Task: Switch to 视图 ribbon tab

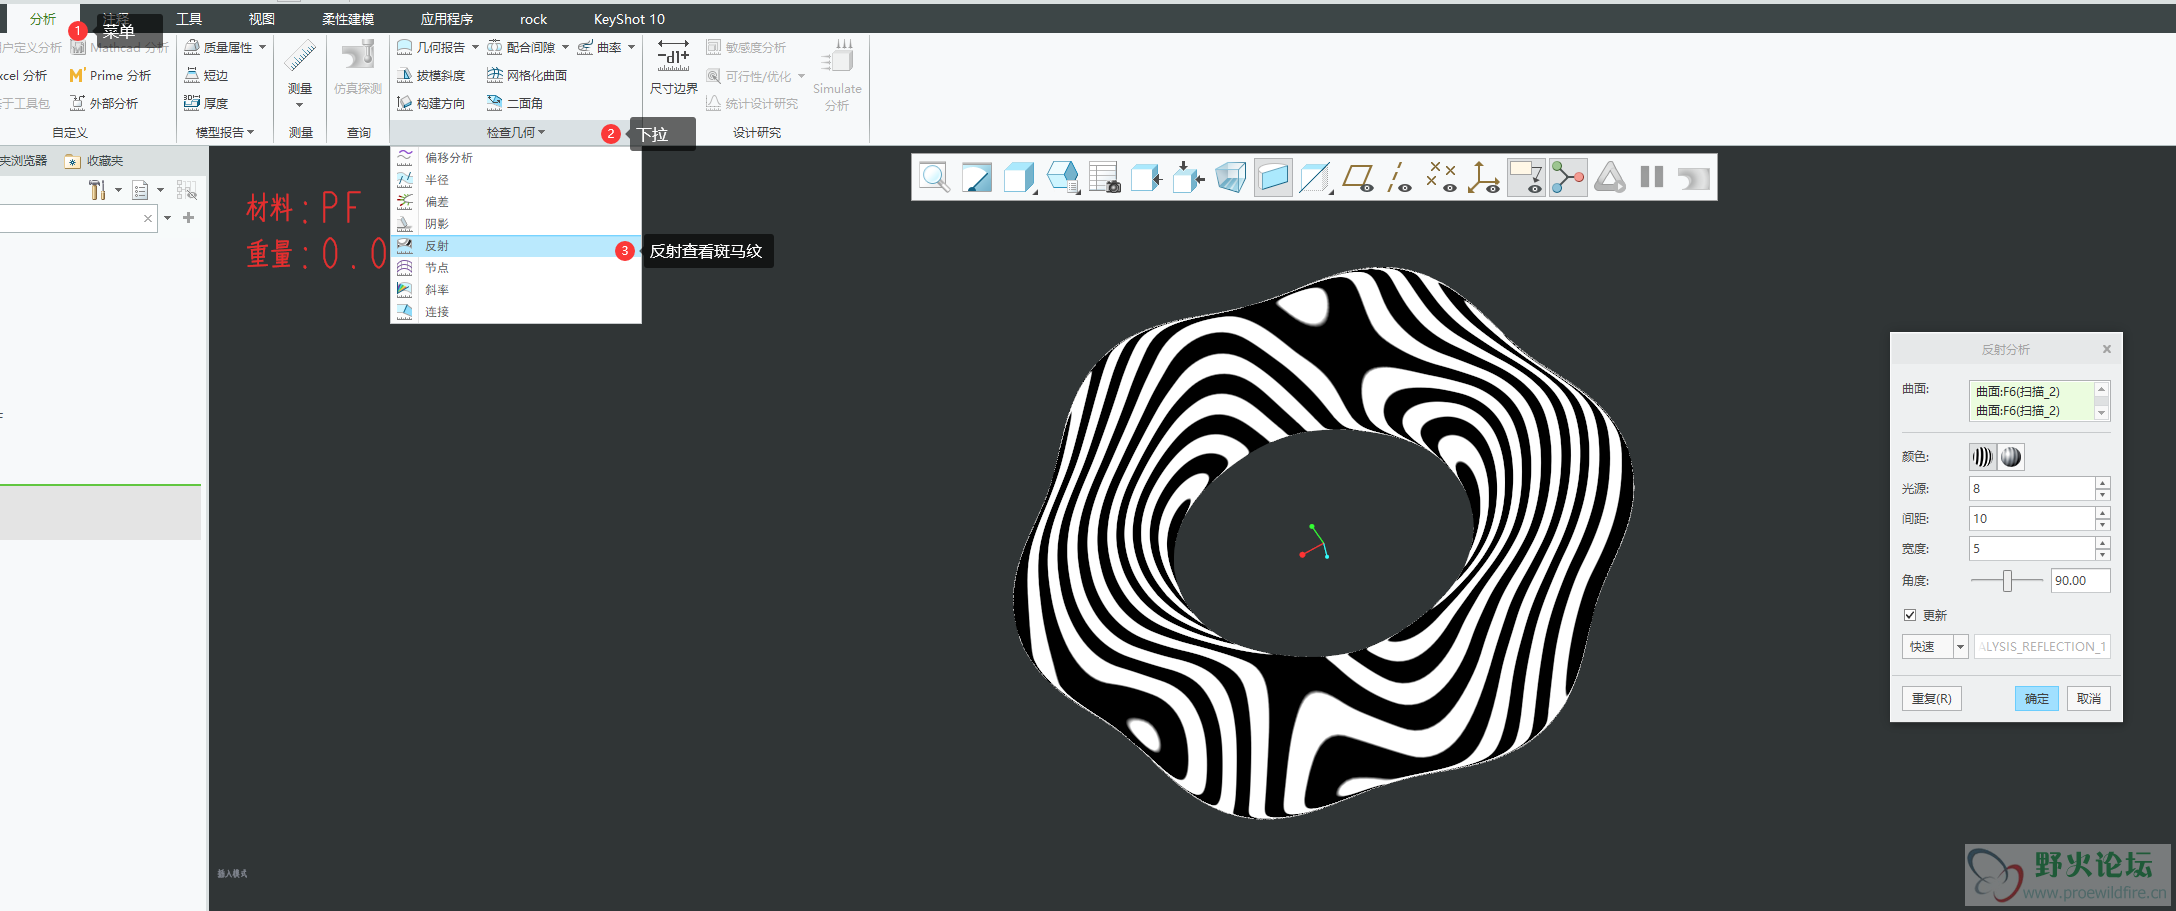Action: click(x=262, y=19)
